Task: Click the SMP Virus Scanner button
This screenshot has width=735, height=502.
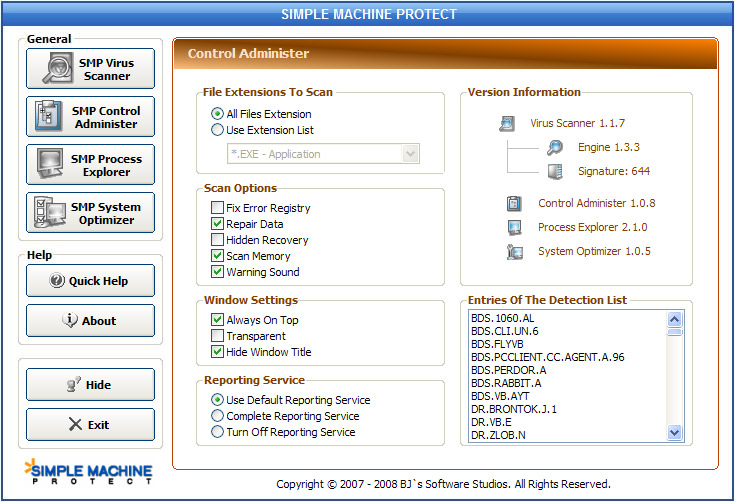Action: point(90,68)
